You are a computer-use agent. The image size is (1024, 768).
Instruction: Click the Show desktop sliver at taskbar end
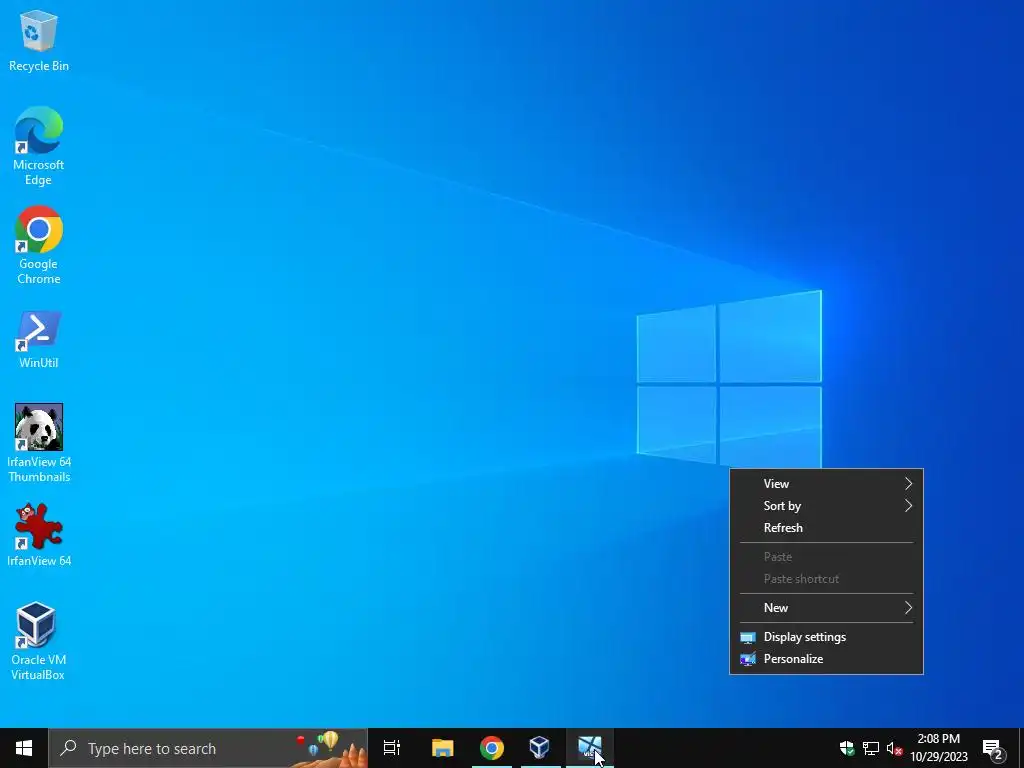tap(1021, 748)
